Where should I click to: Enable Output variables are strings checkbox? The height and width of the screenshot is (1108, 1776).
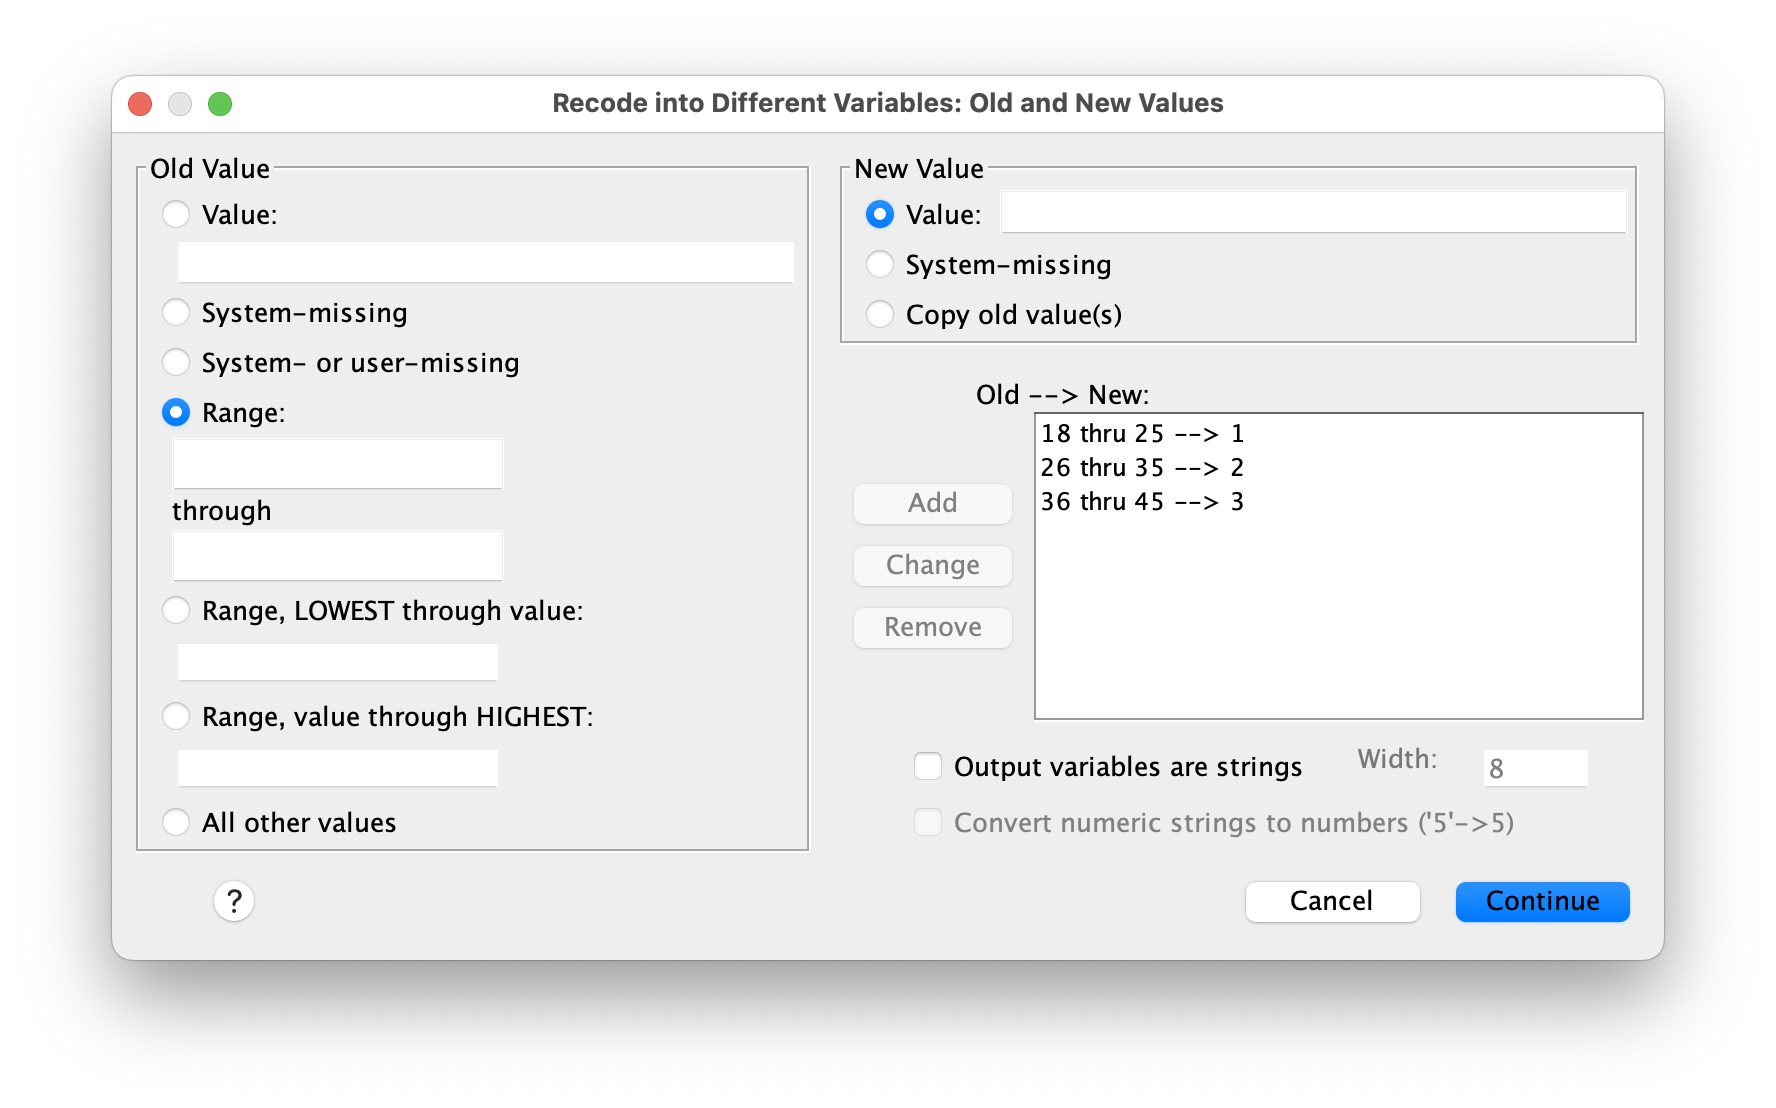point(928,766)
